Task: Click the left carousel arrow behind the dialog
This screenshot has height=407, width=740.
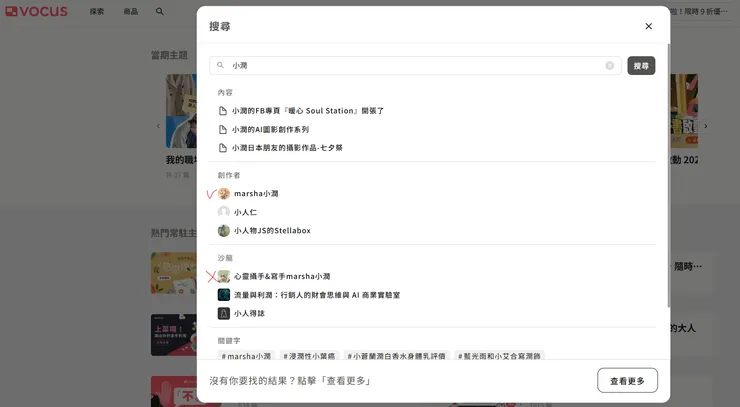Action: 158,126
